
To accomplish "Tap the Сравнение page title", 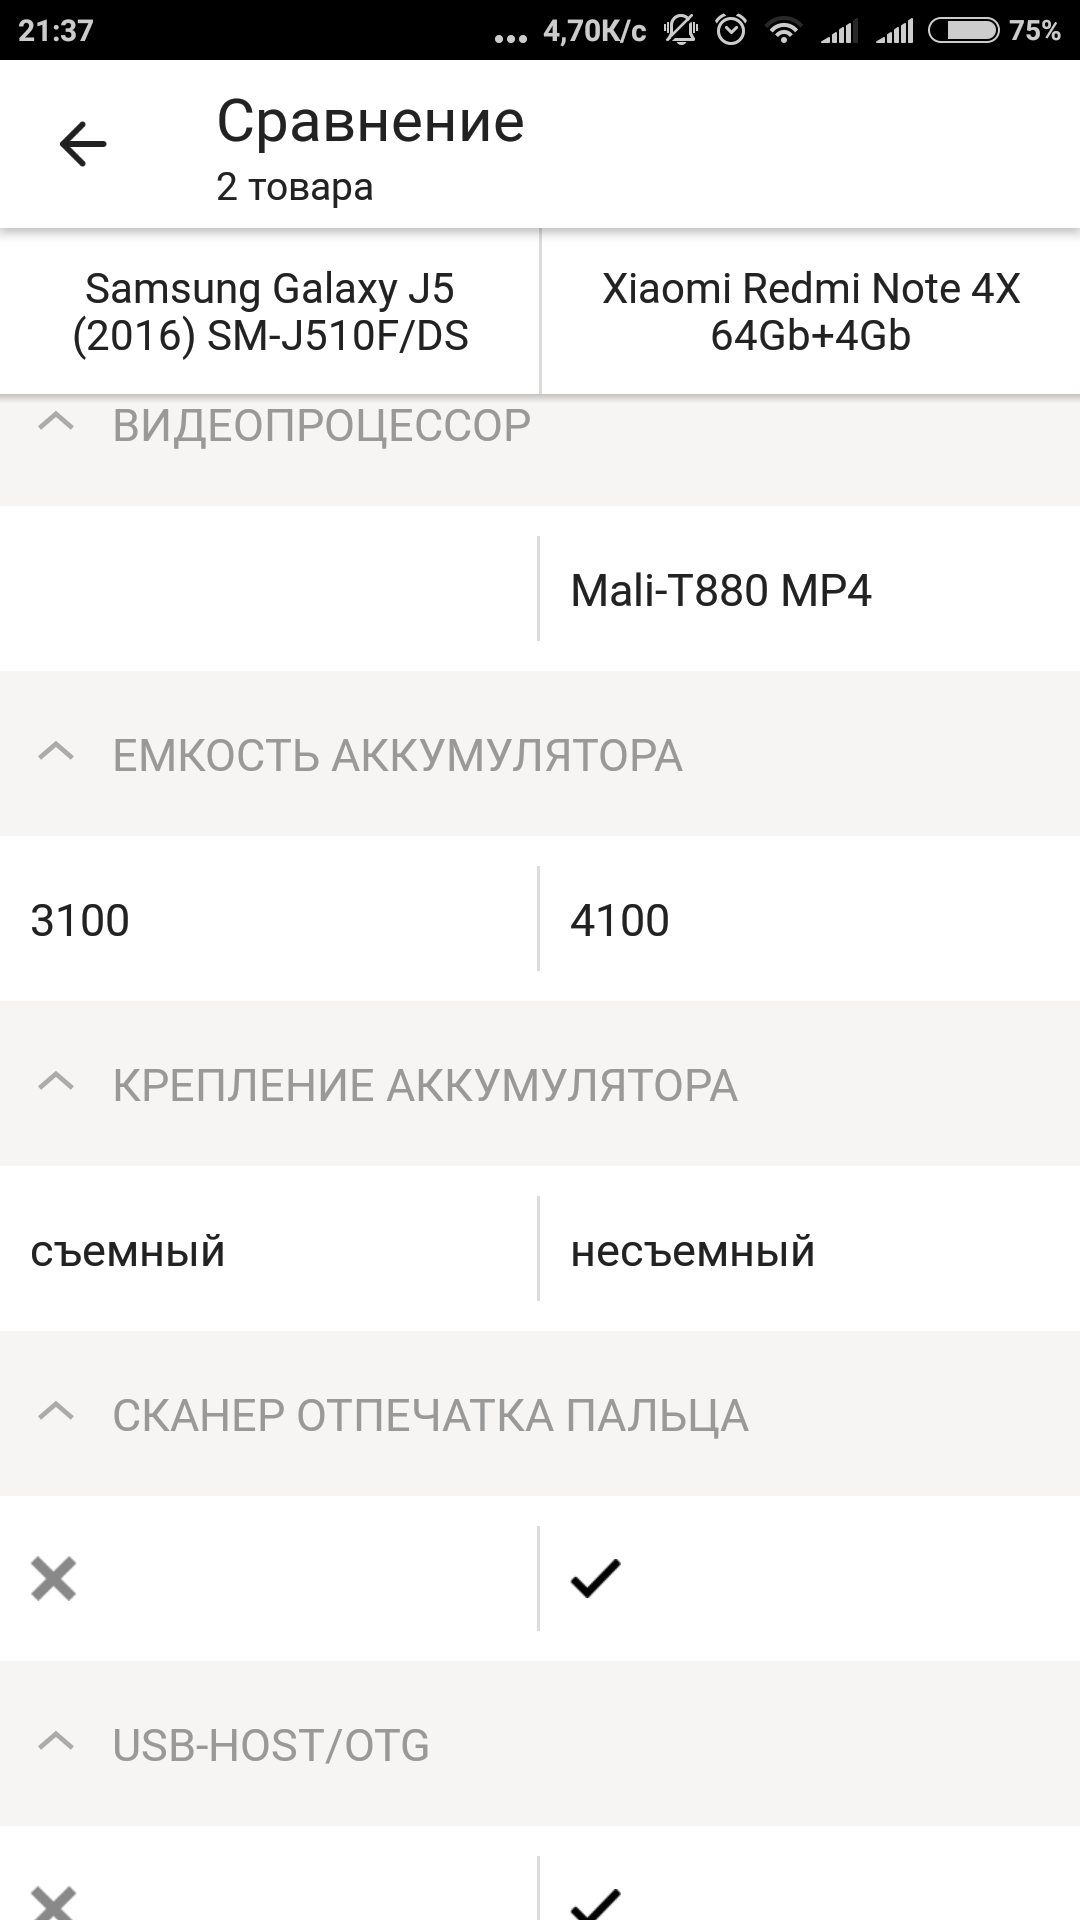I will (370, 122).
